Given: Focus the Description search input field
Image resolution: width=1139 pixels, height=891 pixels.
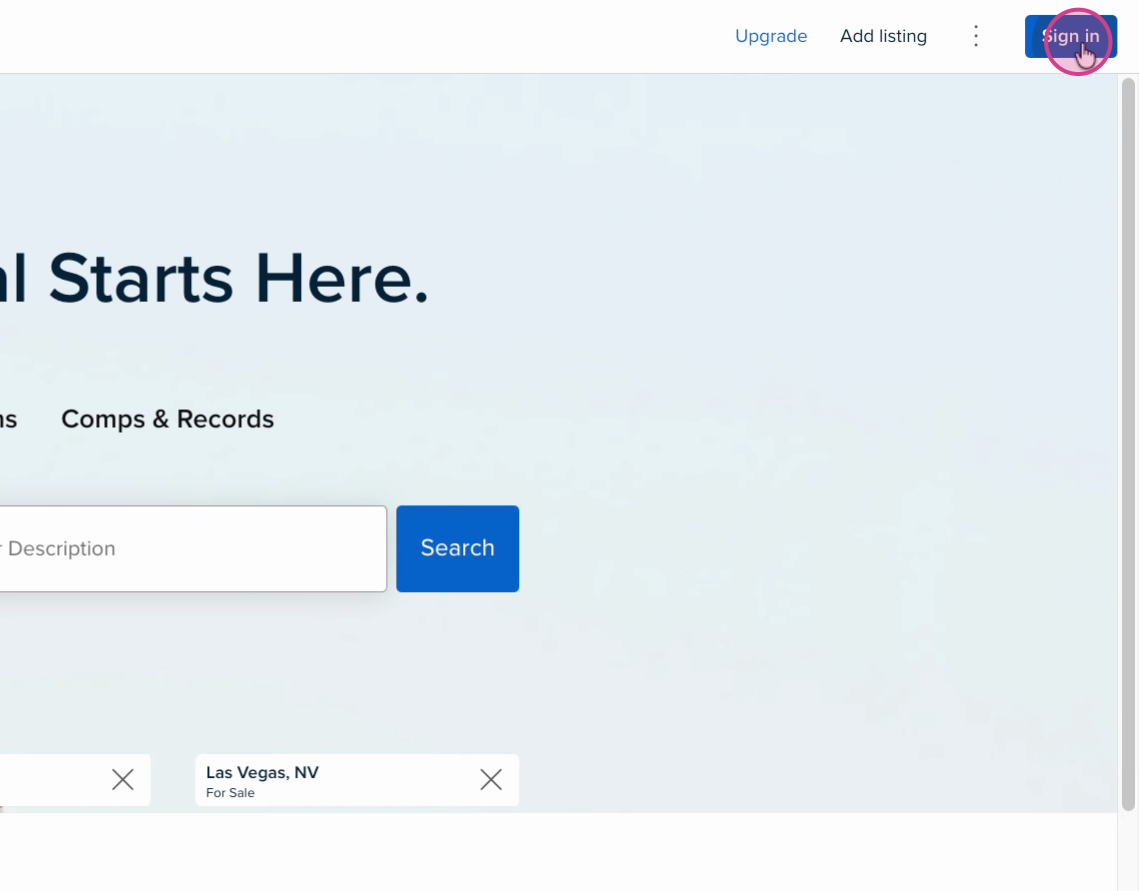Looking at the screenshot, I should [190, 548].
